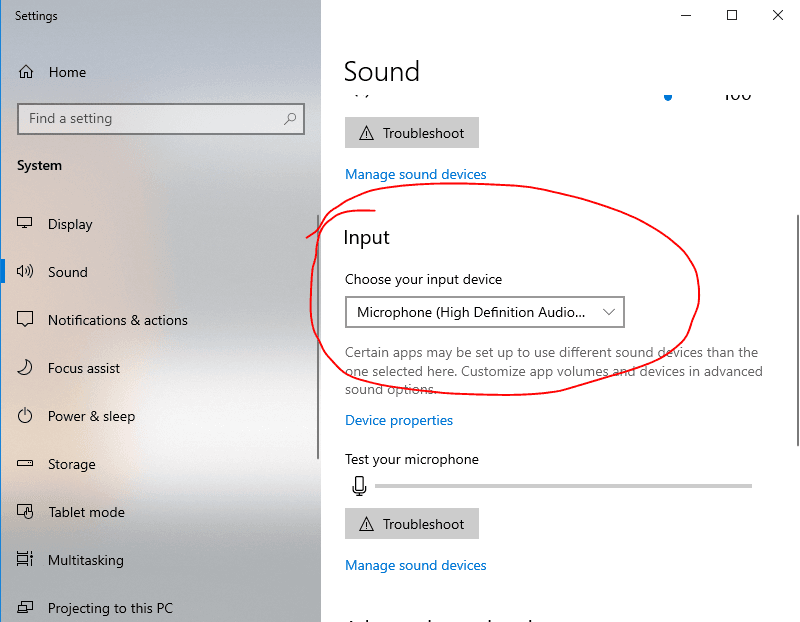Click Troubleshoot button under output volume
The height and width of the screenshot is (622, 800).
[x=412, y=133]
